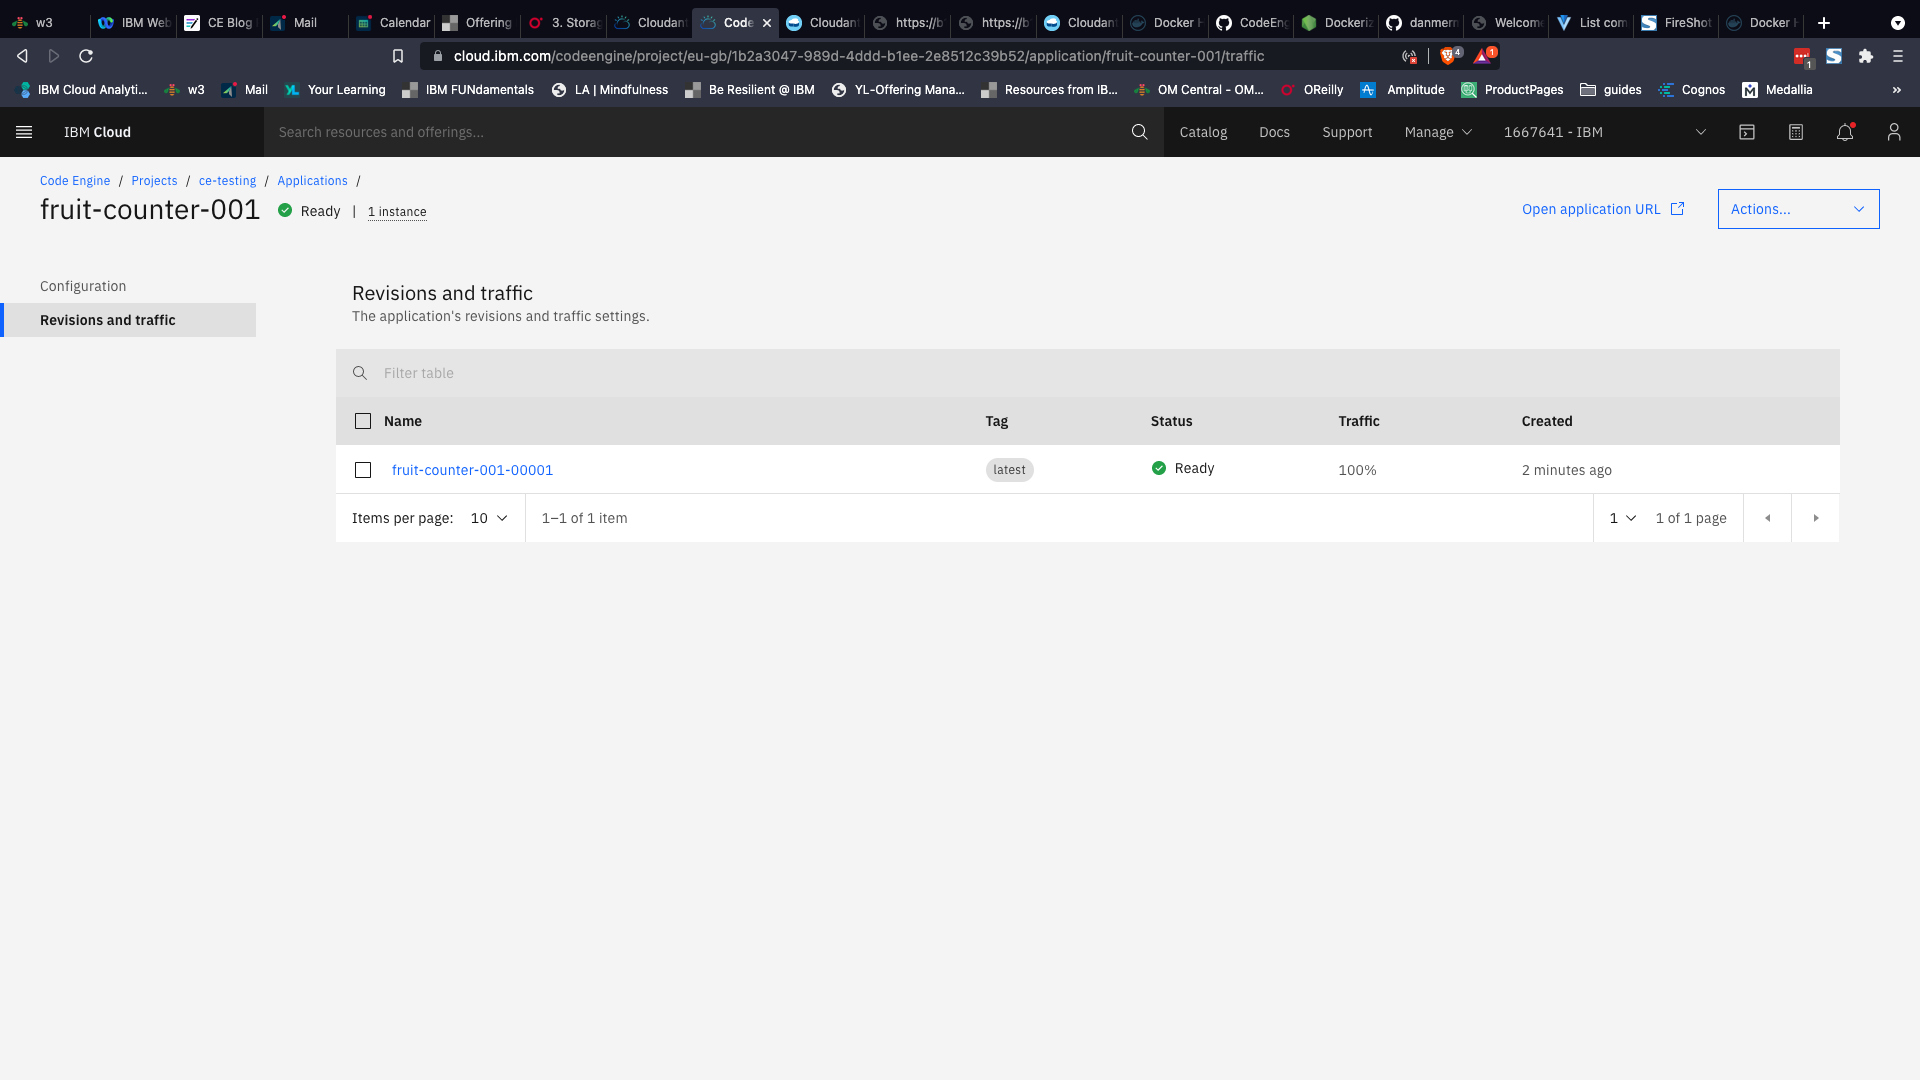Click the browser forward arrow

pyautogui.click(x=54, y=56)
